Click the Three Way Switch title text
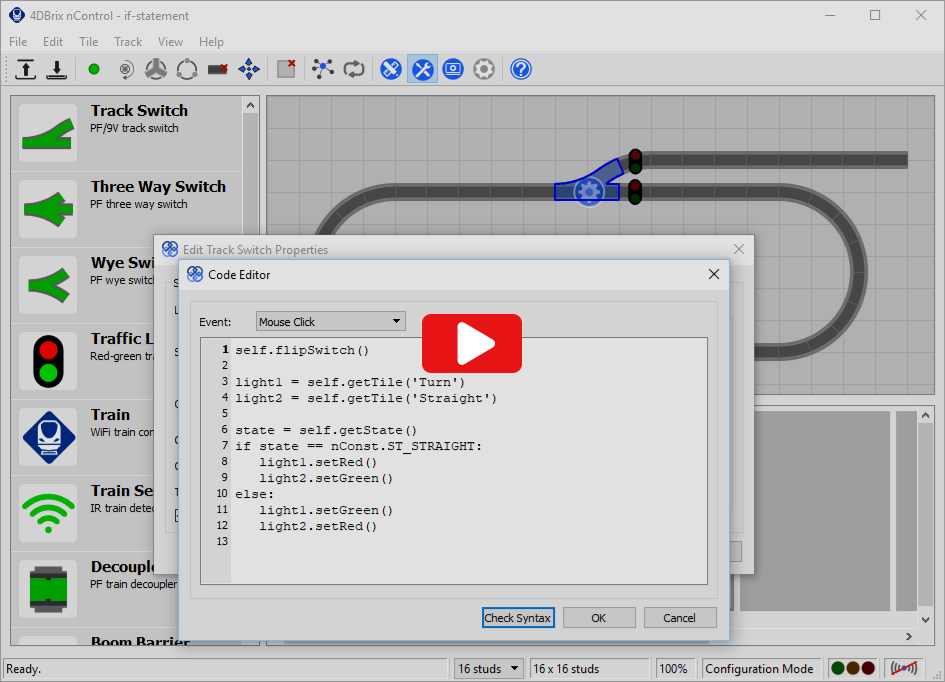Image resolution: width=945 pixels, height=682 pixels. pyautogui.click(x=159, y=187)
